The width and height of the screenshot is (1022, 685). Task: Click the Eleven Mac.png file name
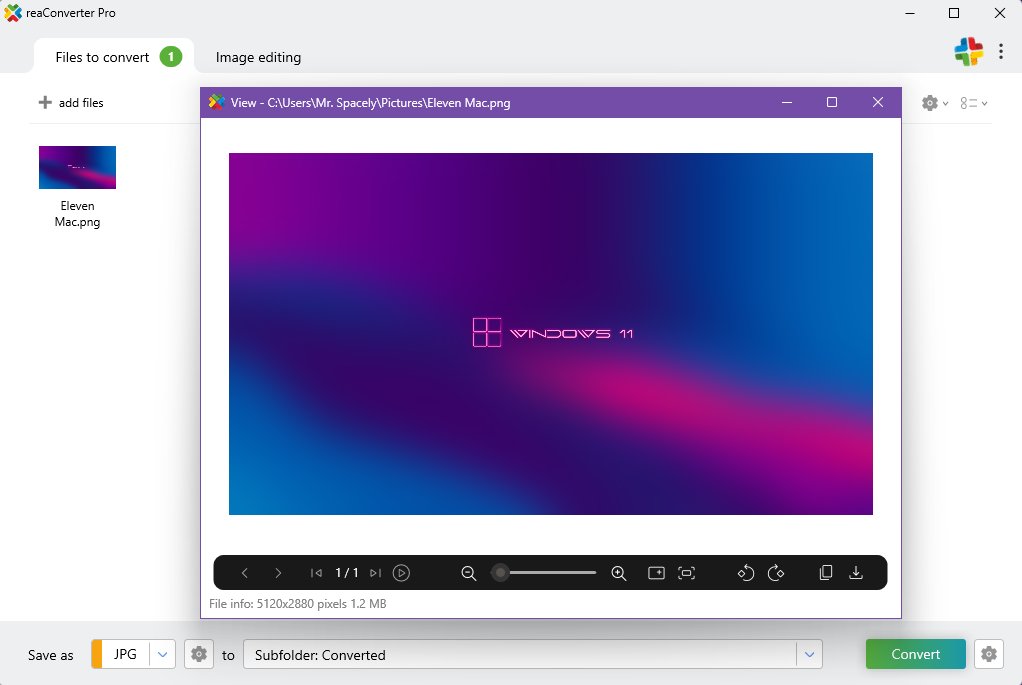coord(78,214)
